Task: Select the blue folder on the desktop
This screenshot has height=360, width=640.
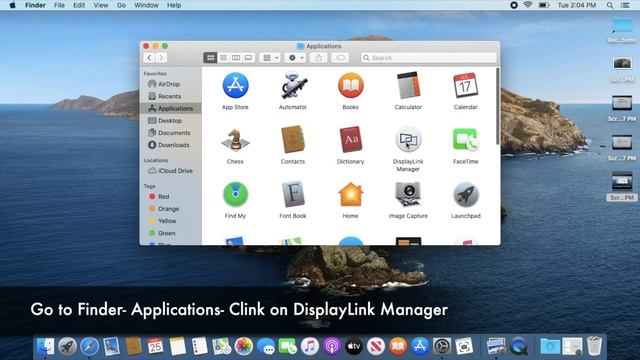Action: pos(622,25)
